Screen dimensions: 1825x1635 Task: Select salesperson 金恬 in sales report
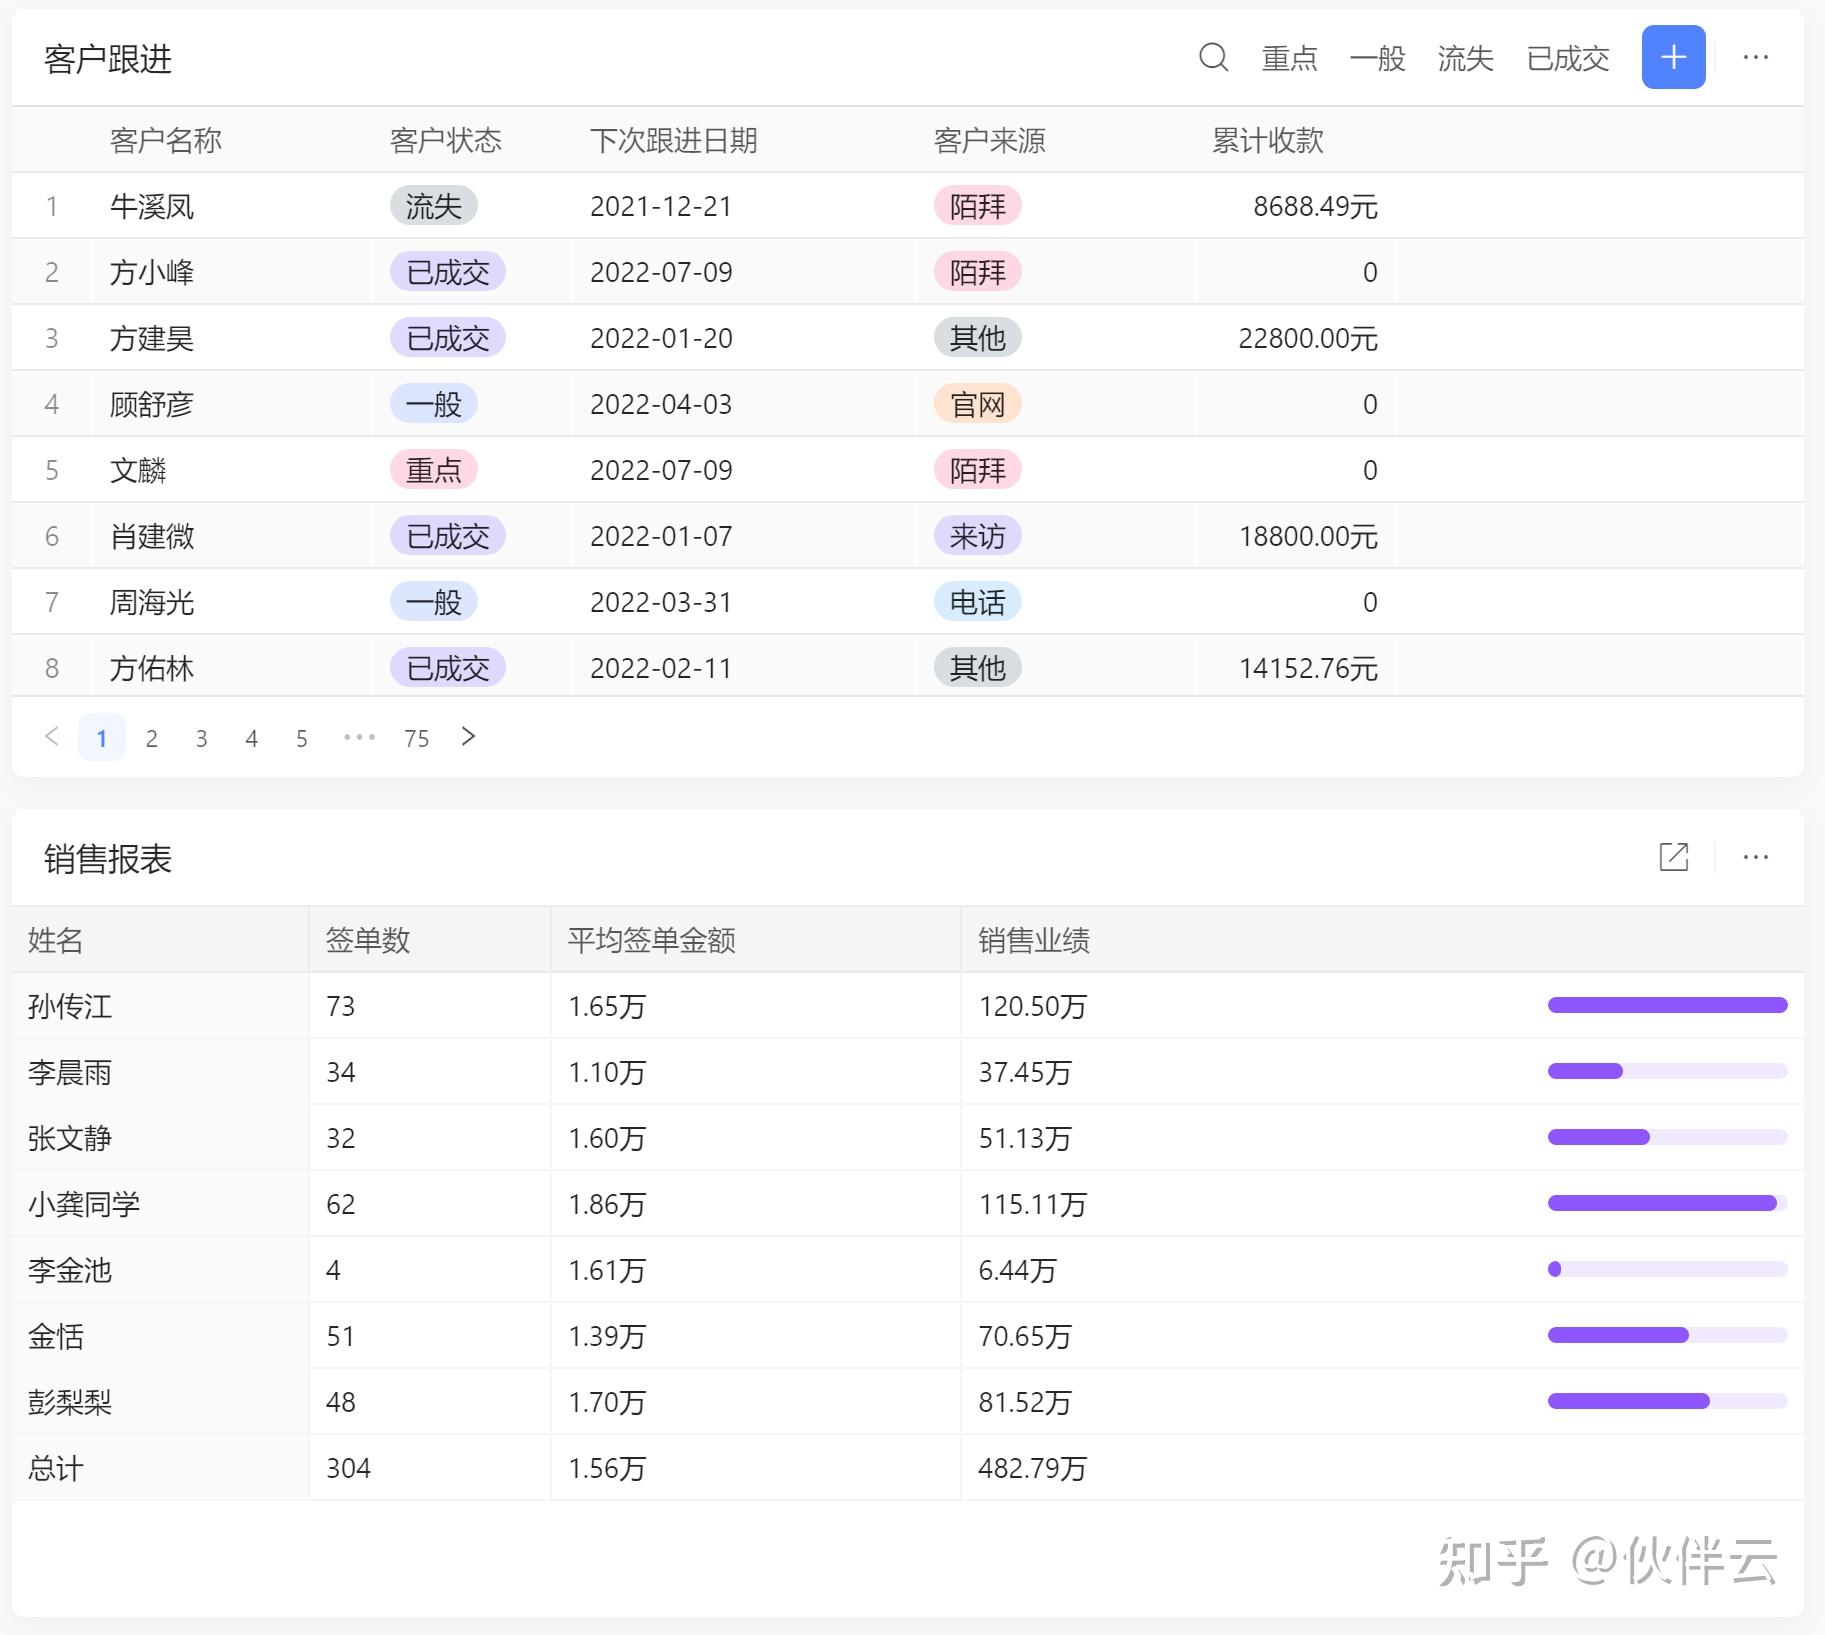tap(56, 1336)
